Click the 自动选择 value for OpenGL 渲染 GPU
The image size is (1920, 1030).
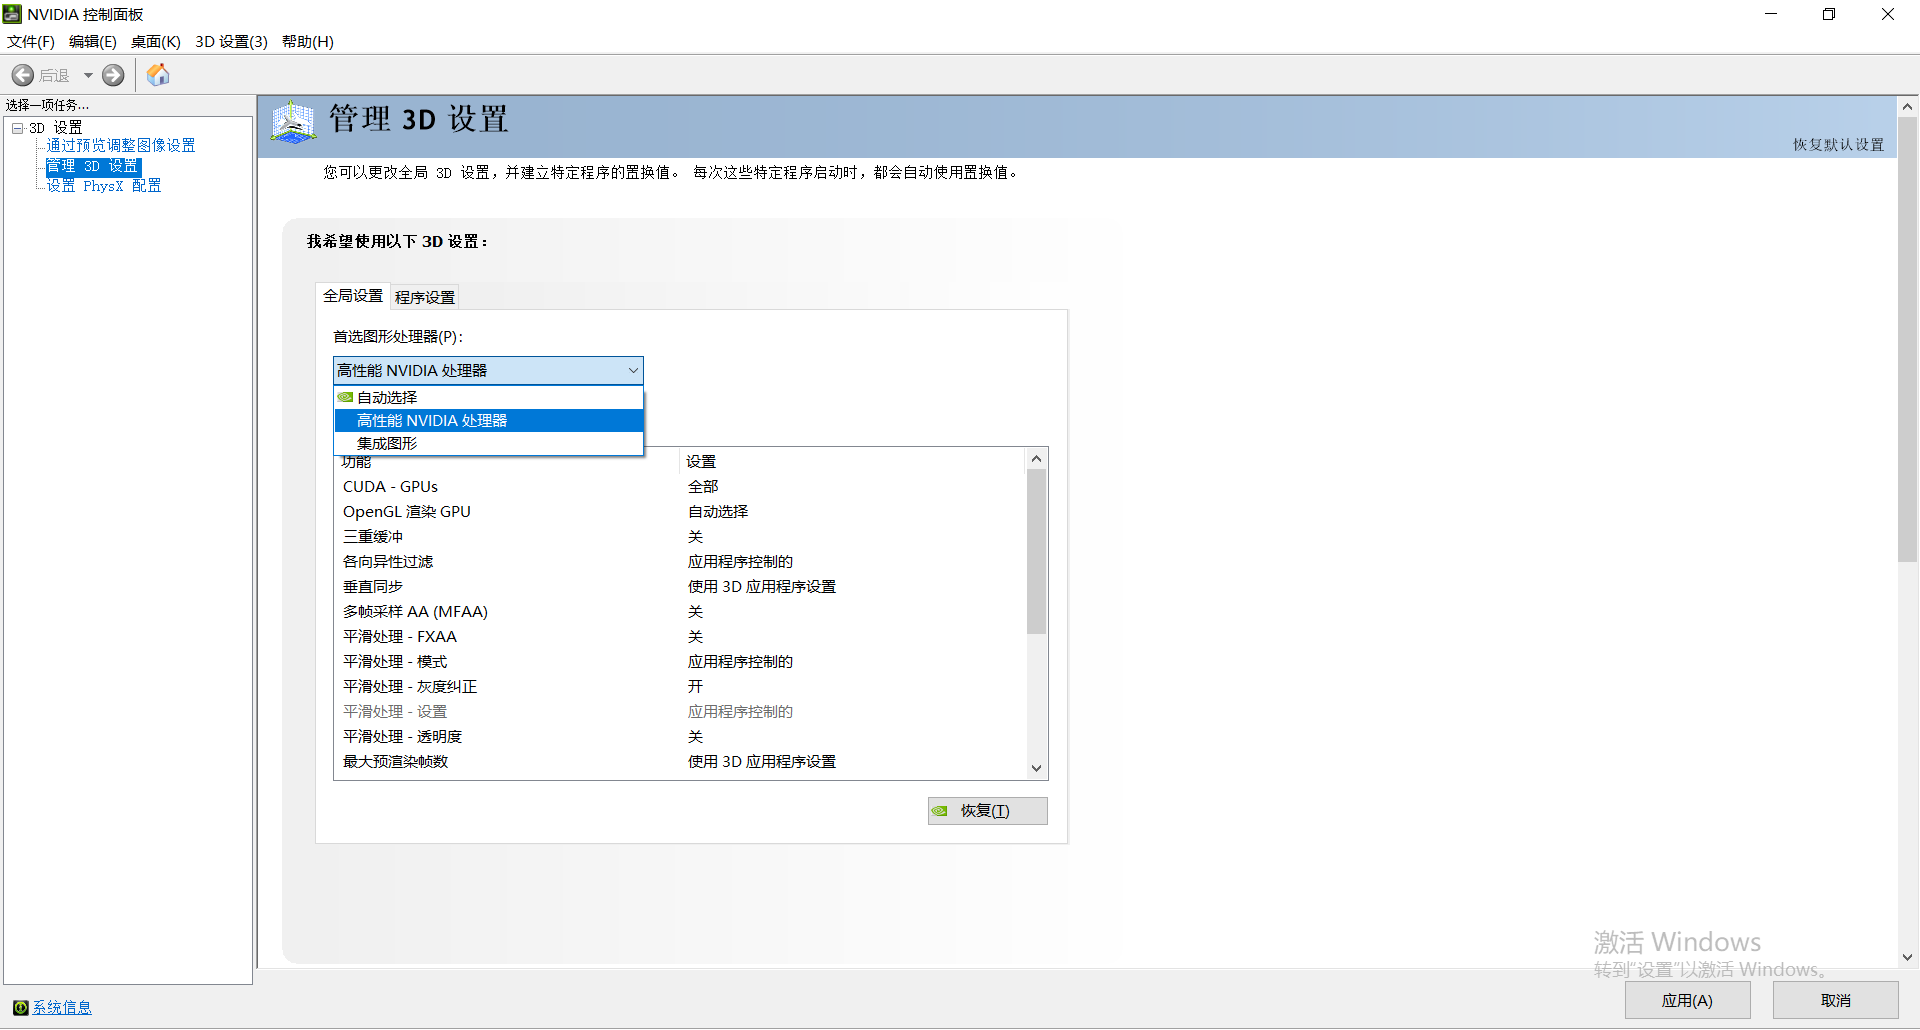pyautogui.click(x=718, y=512)
